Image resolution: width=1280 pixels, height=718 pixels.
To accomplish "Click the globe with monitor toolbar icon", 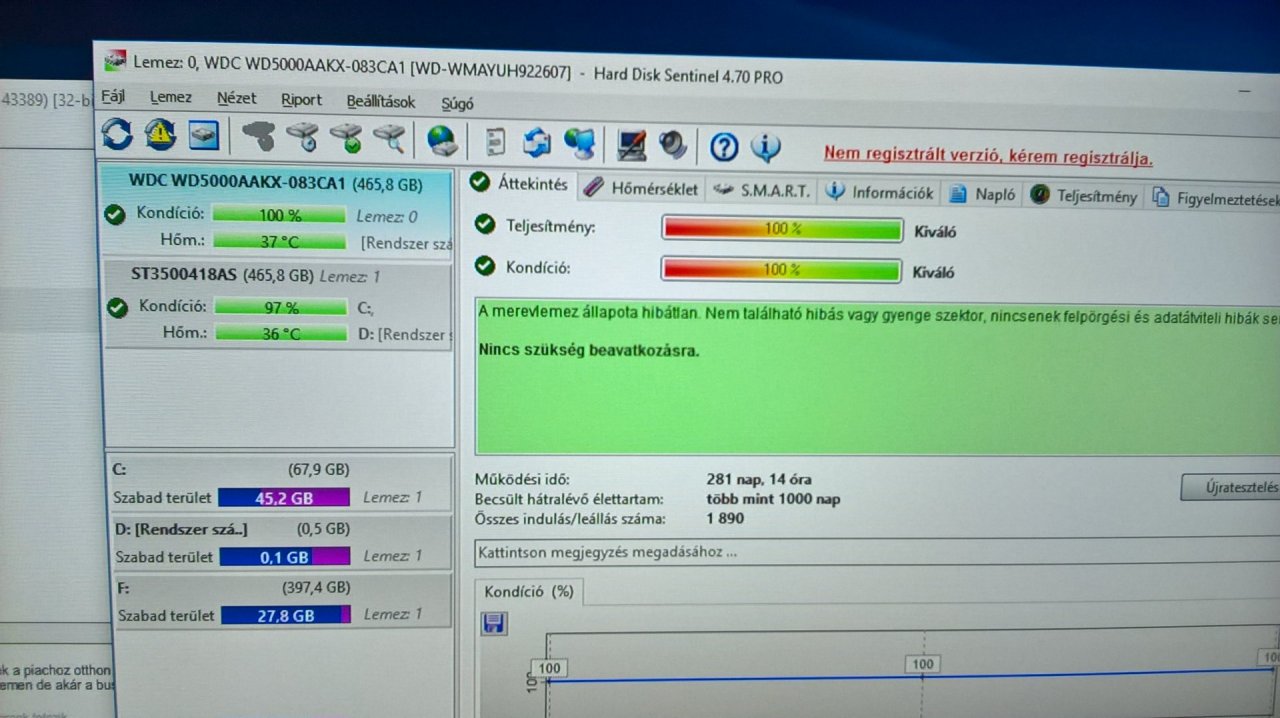I will [x=579, y=144].
